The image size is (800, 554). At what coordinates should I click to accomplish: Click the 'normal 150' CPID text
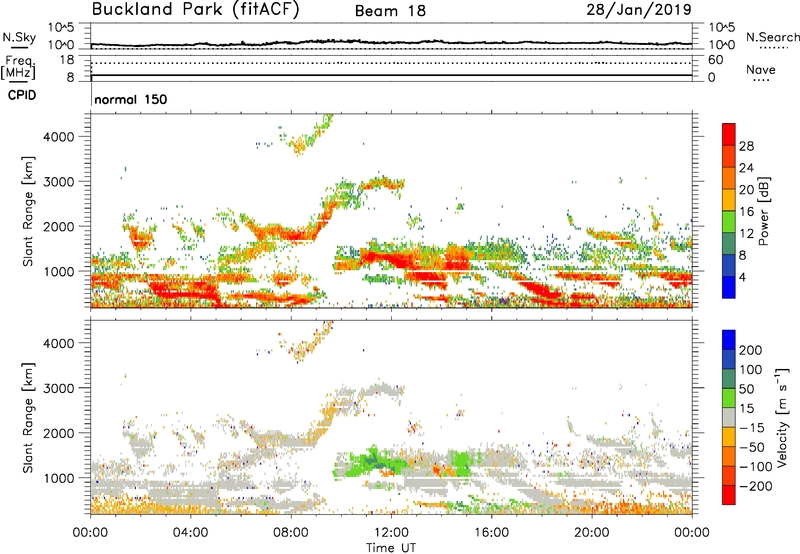(x=131, y=99)
